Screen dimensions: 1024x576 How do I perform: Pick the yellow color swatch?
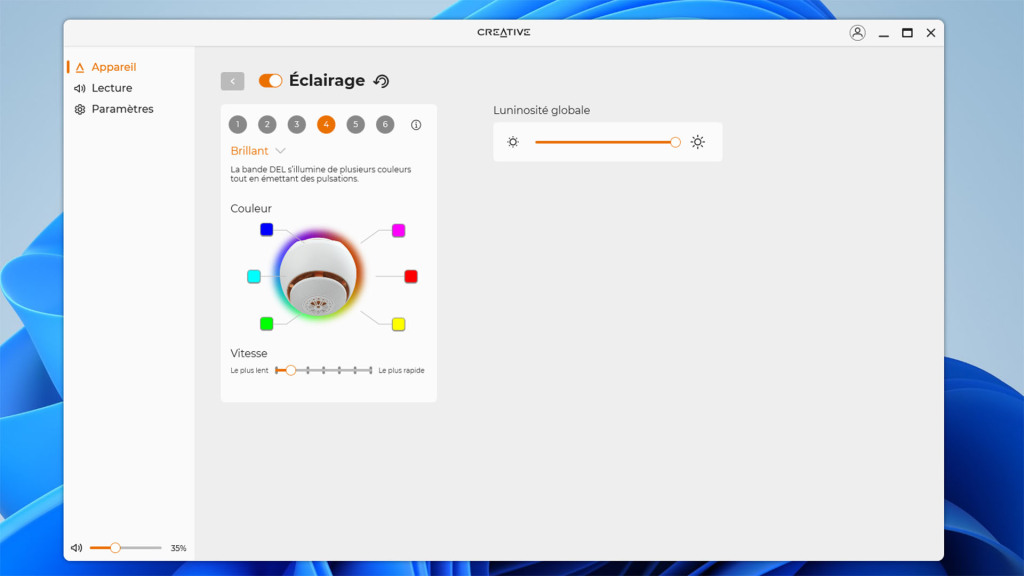pyautogui.click(x=398, y=324)
